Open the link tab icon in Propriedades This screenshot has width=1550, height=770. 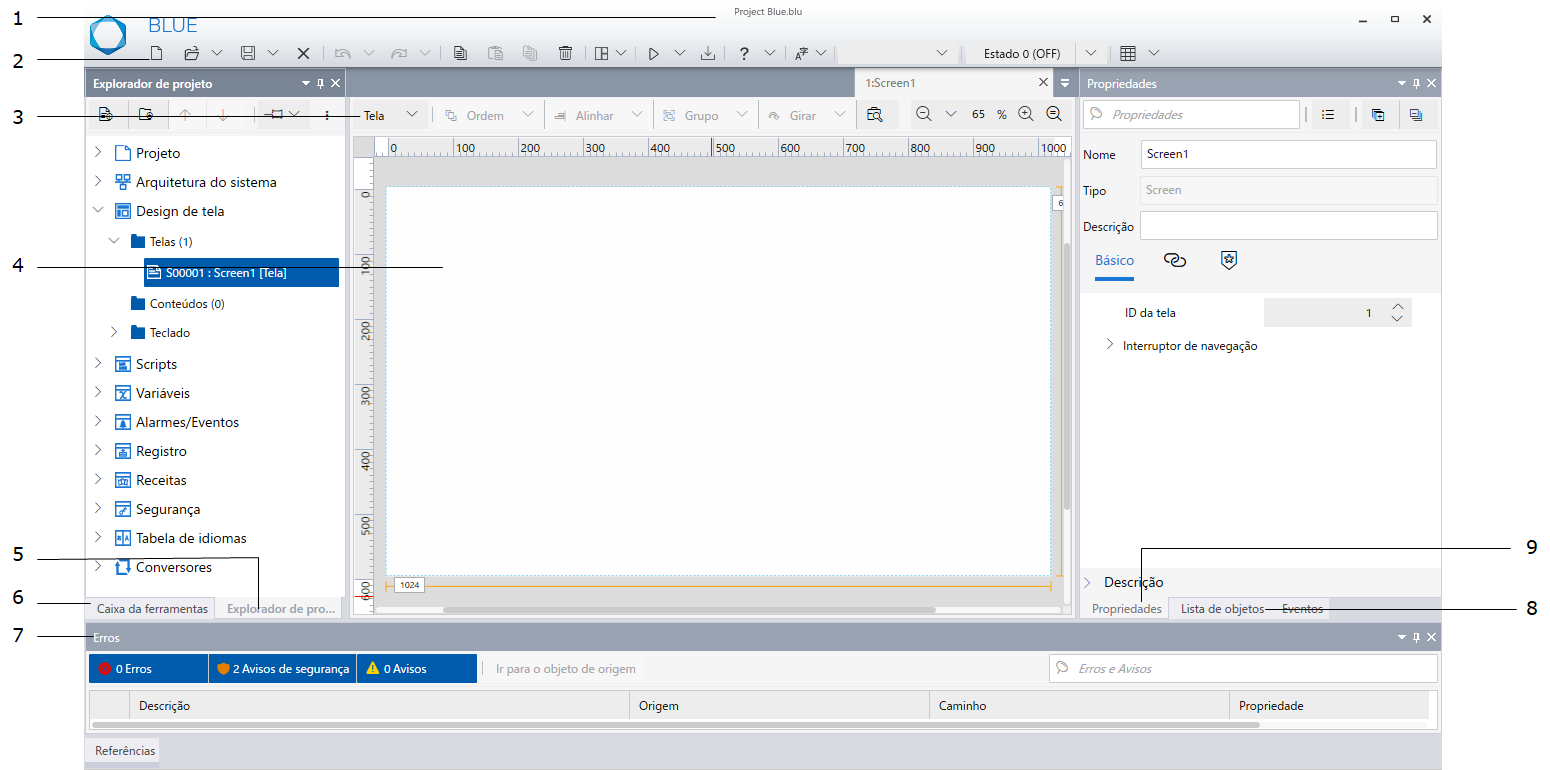point(1175,260)
